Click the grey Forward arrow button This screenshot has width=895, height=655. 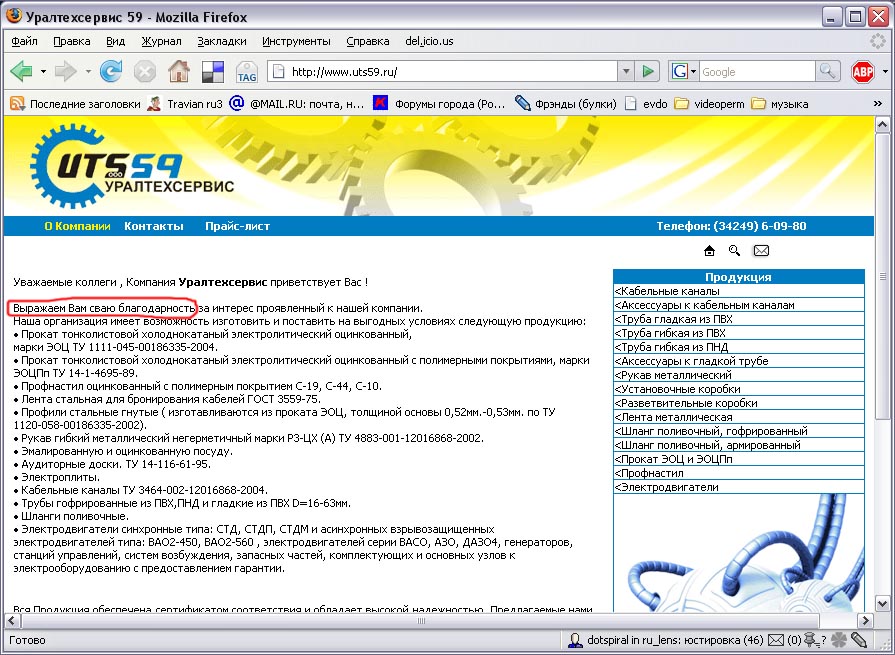[x=66, y=72]
